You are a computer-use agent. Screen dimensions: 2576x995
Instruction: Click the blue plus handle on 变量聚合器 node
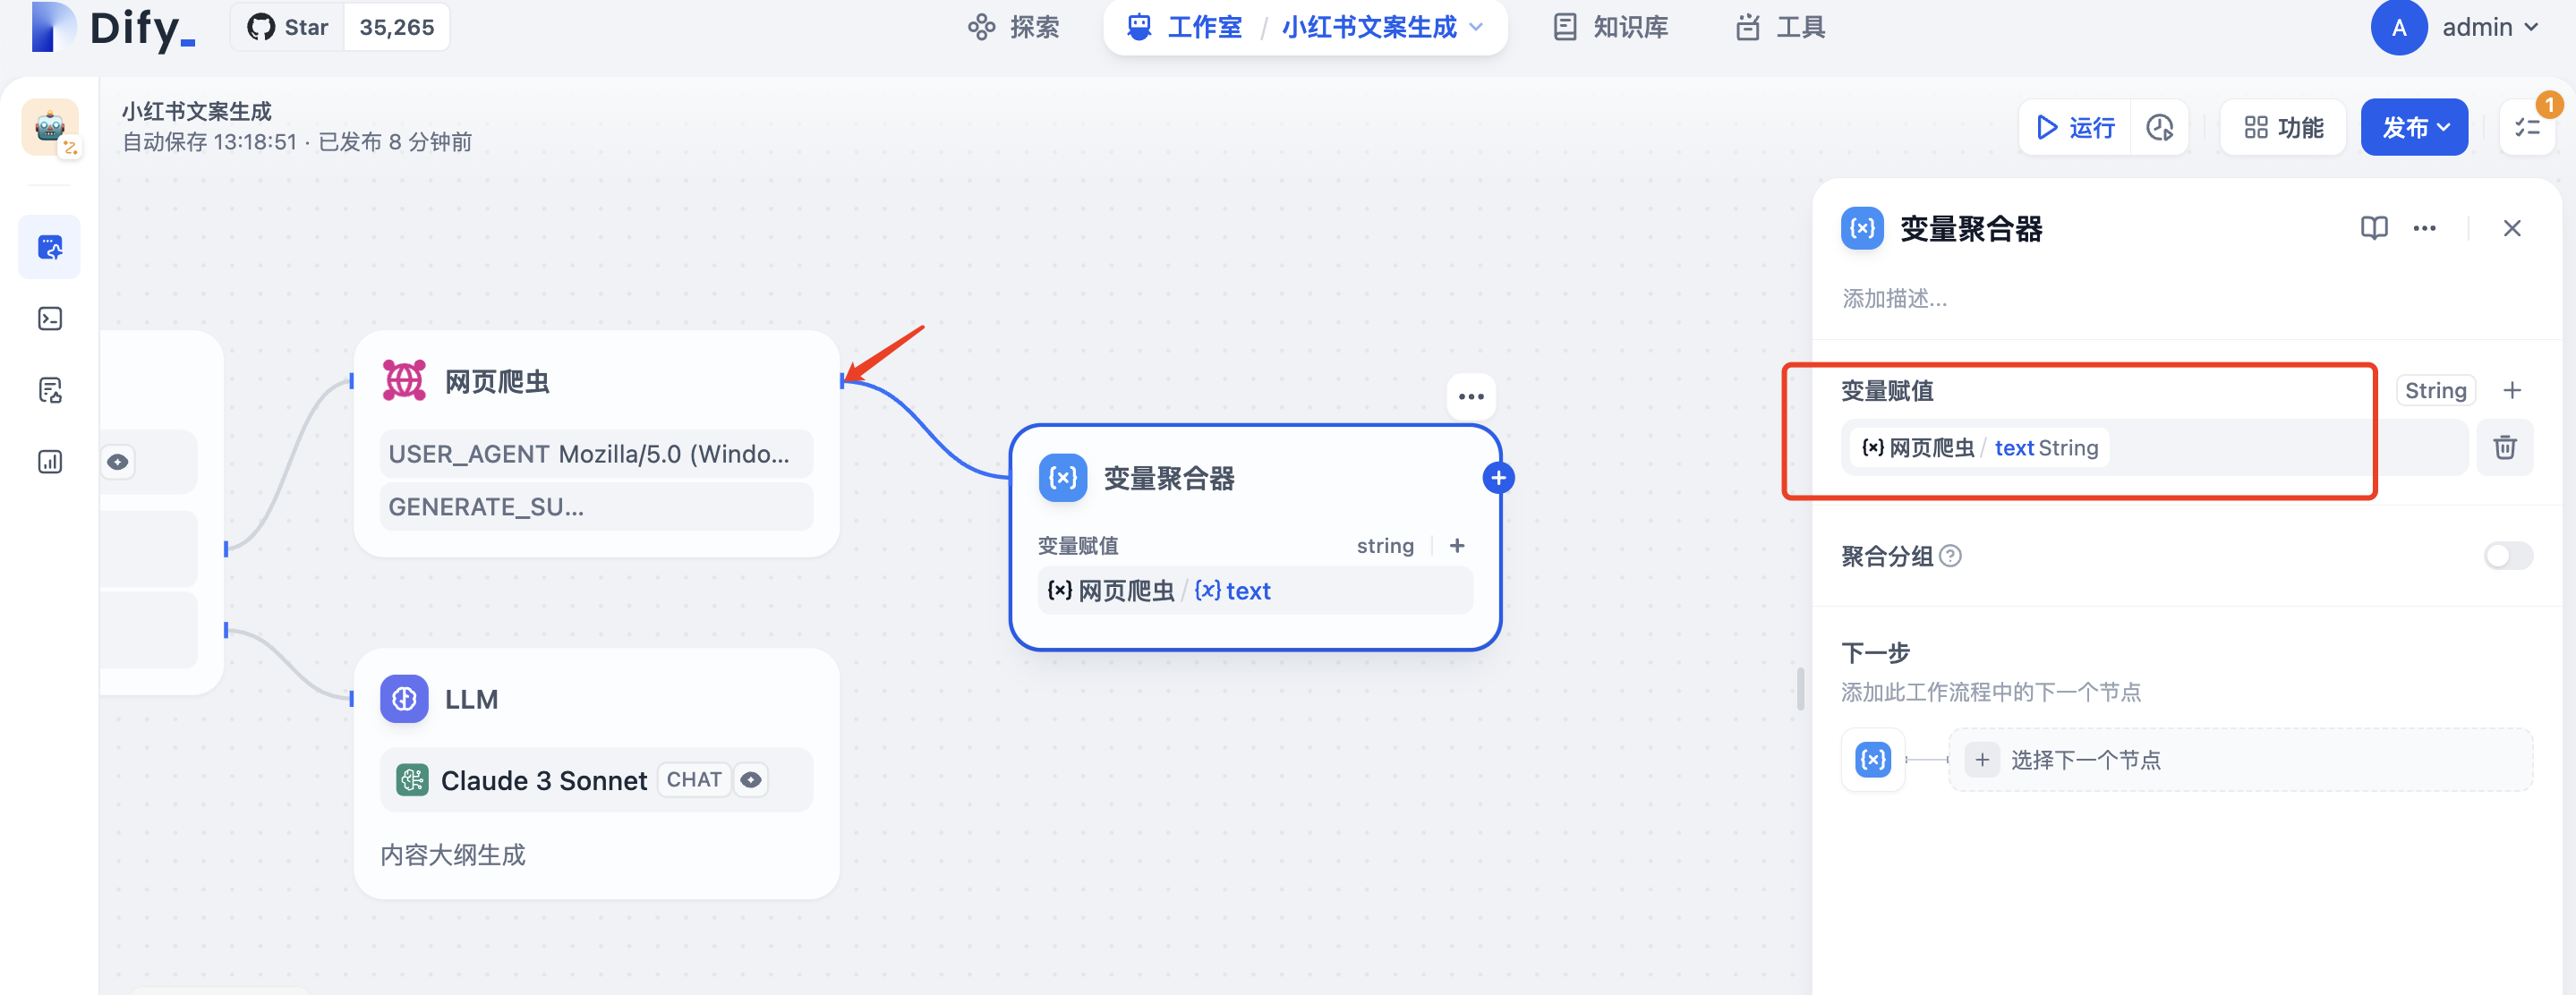[x=1497, y=478]
